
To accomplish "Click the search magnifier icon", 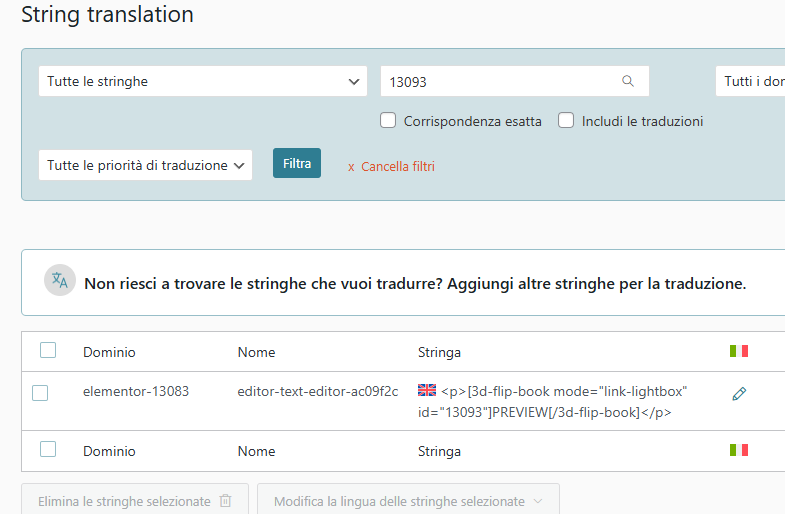I will [x=628, y=82].
